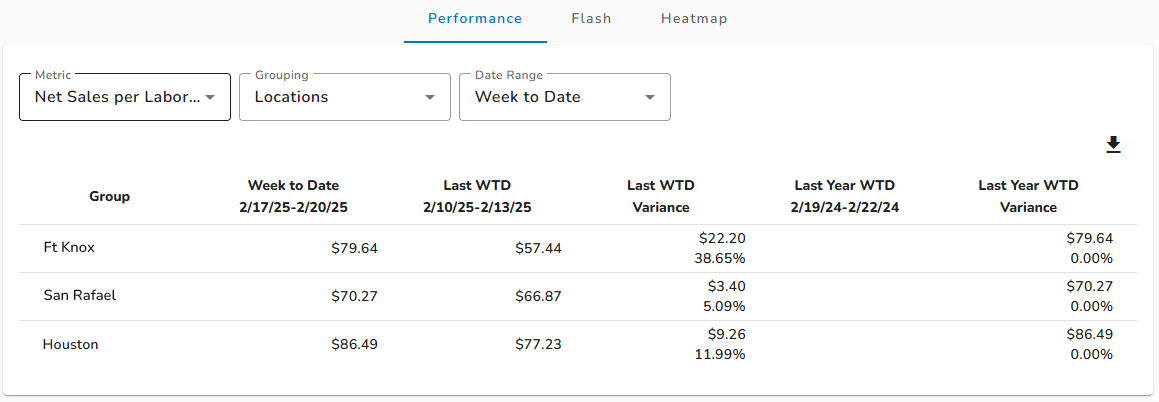Select the San Rafael location row
Image resolution: width=1159 pixels, height=402 pixels.
[578, 296]
